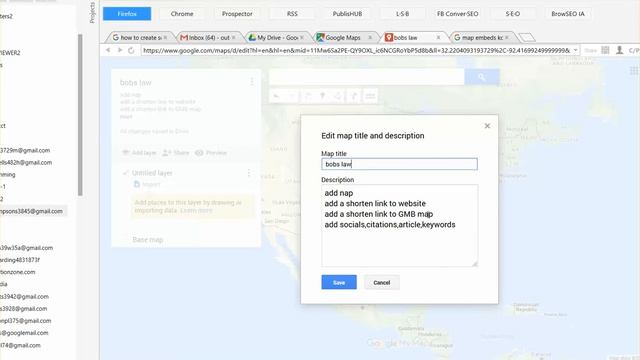Reload the current page
640x360 pixels.
click(131, 50)
